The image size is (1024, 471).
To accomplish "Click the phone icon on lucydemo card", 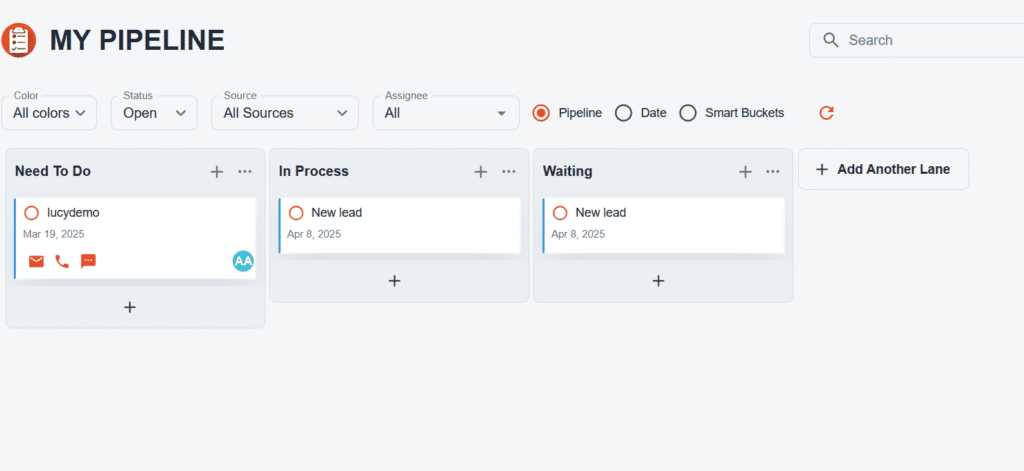I will 62,261.
